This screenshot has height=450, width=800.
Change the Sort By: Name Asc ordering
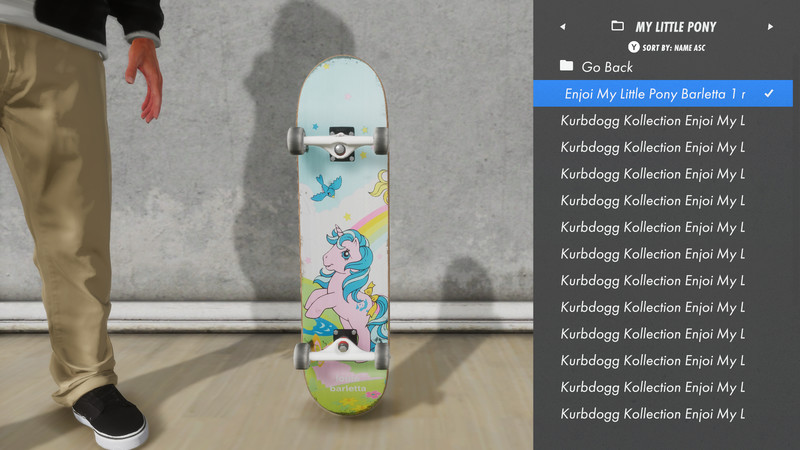pos(673,48)
